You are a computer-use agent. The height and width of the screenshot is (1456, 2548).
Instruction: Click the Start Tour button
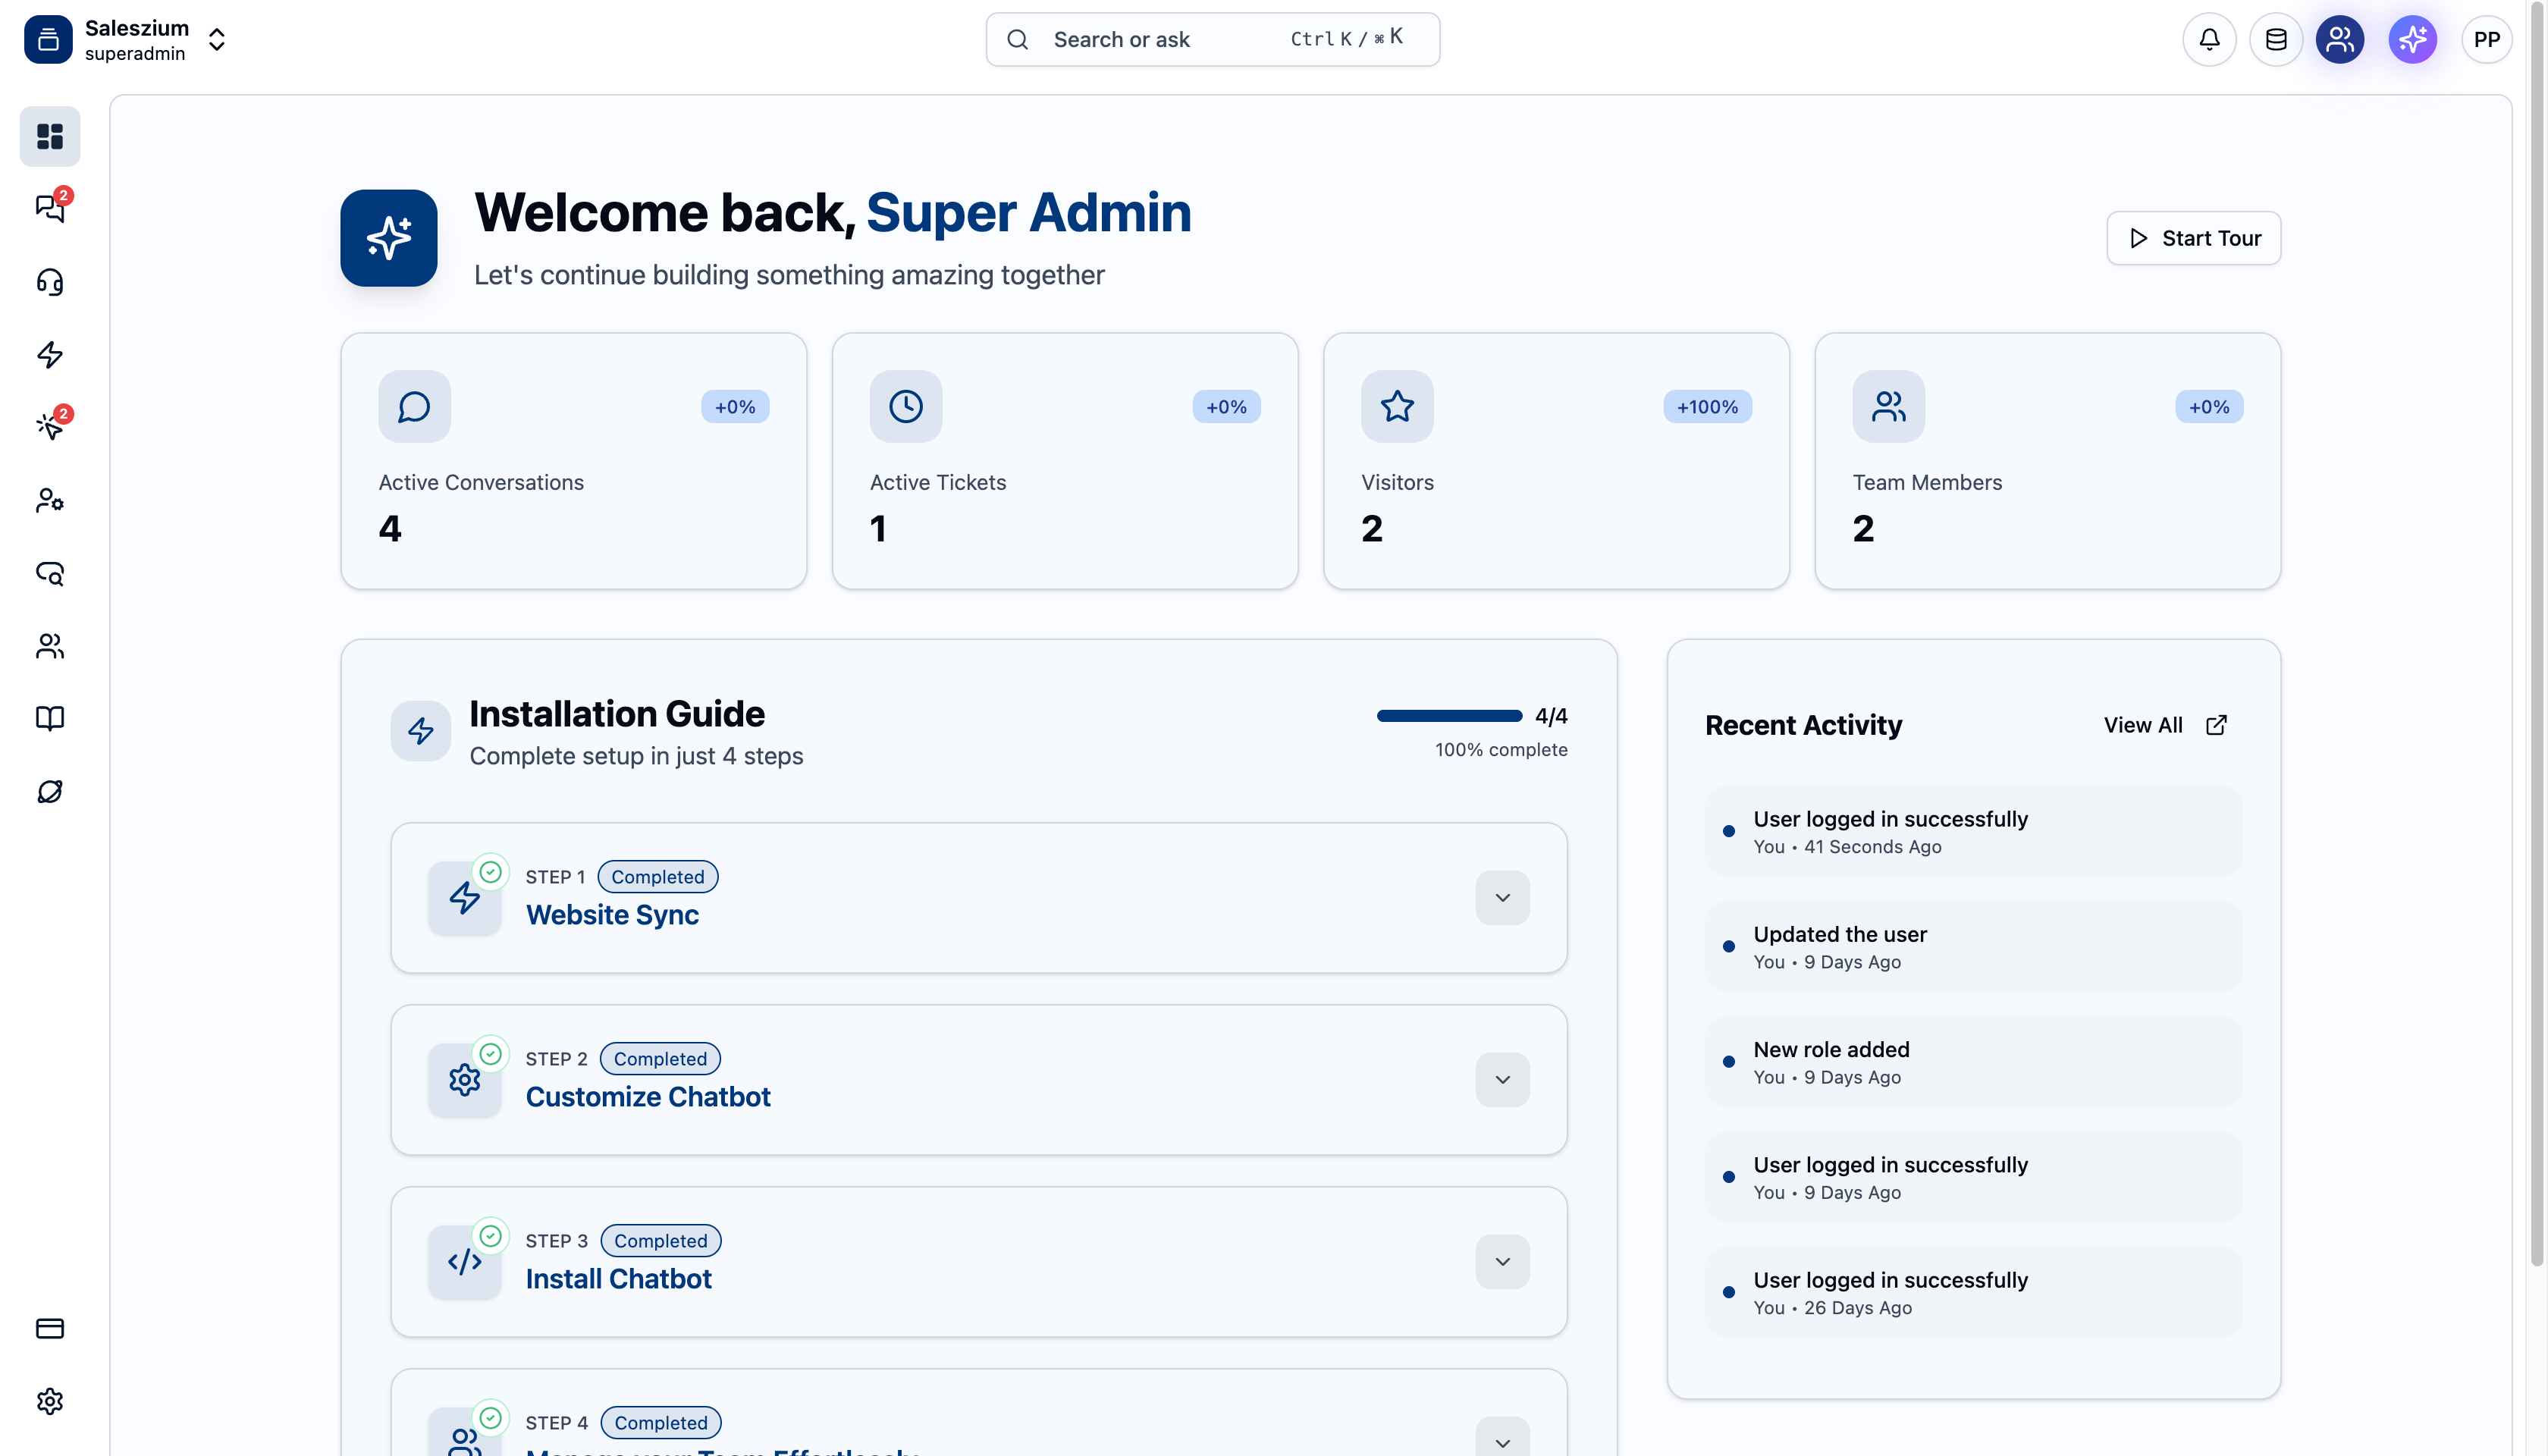(2193, 238)
